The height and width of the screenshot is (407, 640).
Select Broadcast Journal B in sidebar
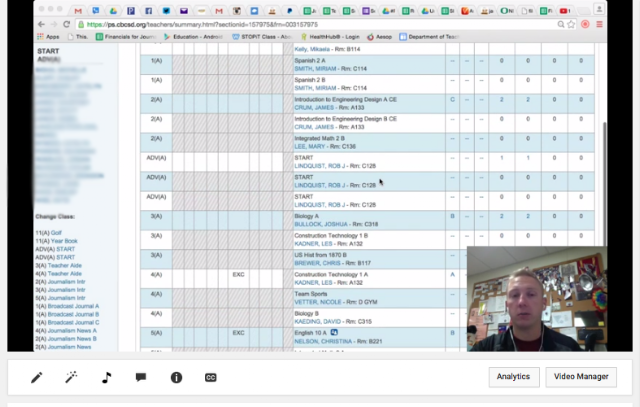click(x=73, y=314)
